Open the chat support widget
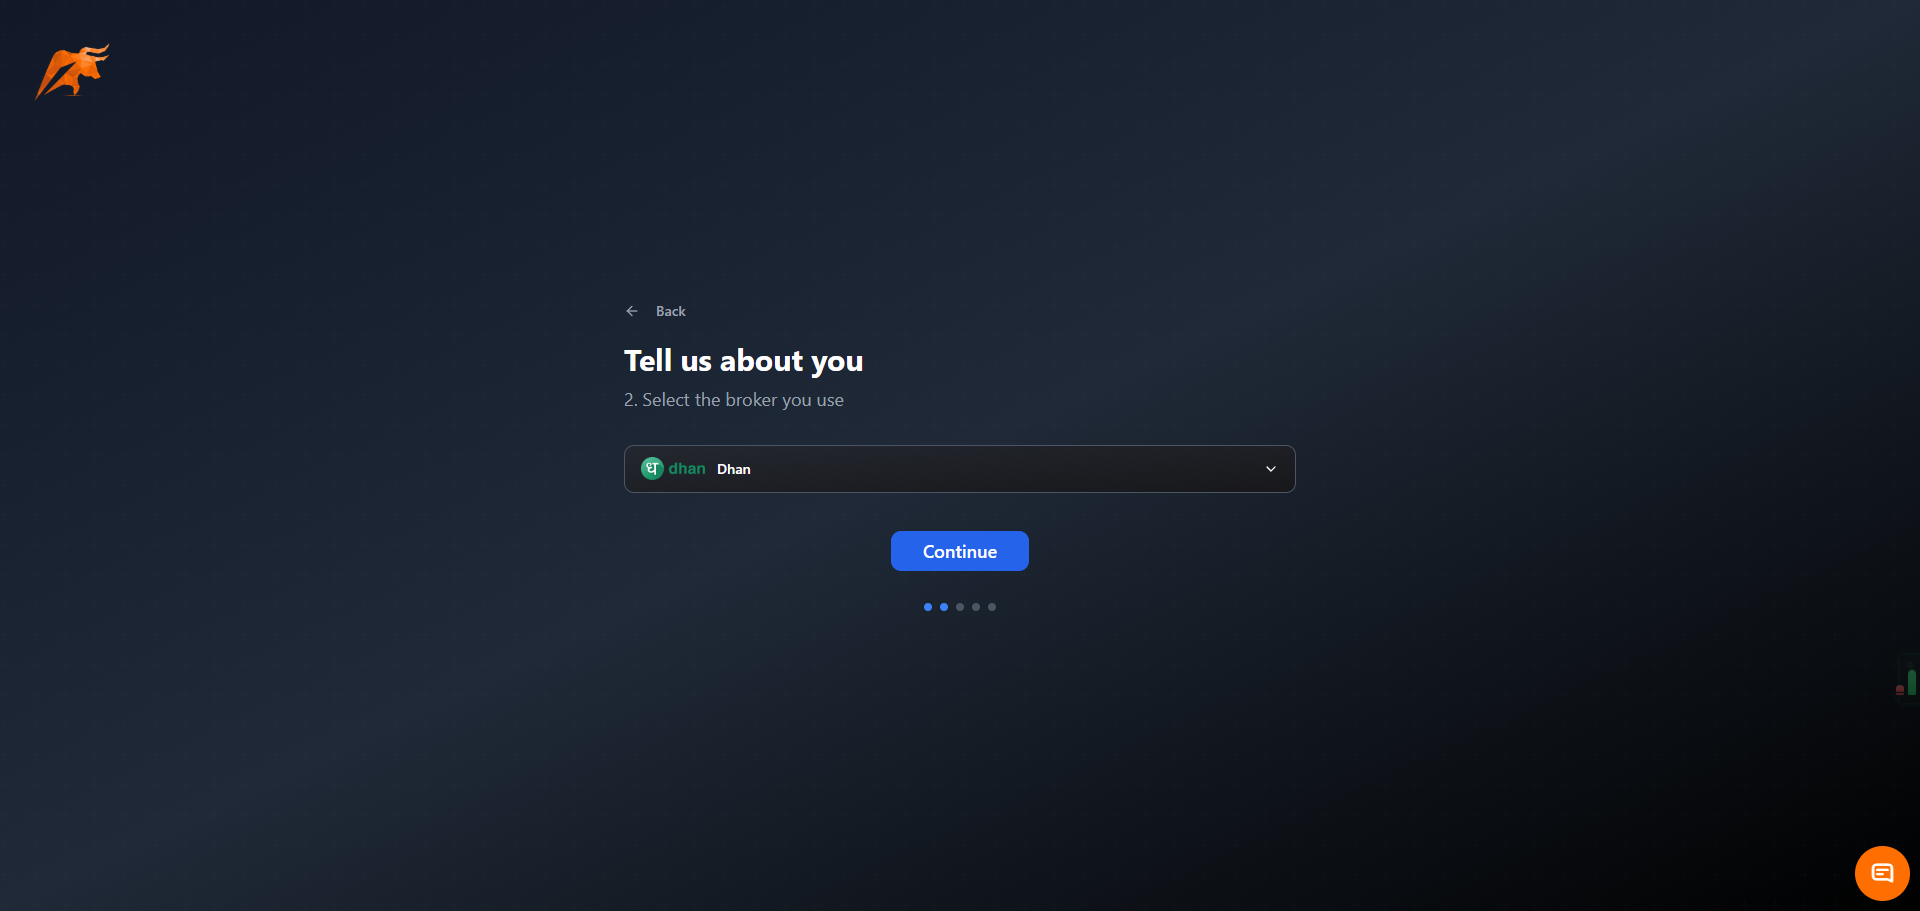Image resolution: width=1920 pixels, height=911 pixels. click(1881, 872)
